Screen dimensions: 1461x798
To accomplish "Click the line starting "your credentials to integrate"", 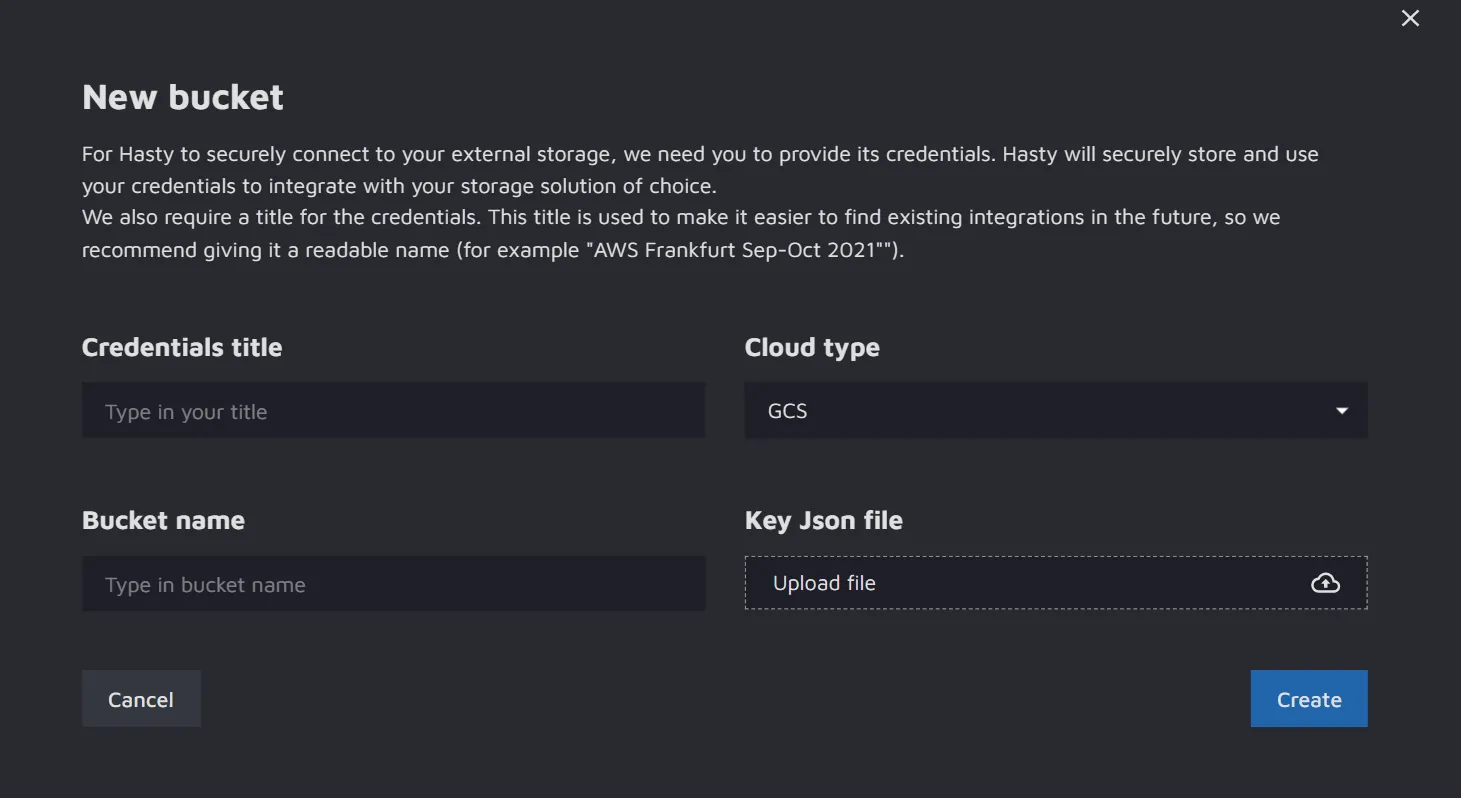I will coord(399,186).
